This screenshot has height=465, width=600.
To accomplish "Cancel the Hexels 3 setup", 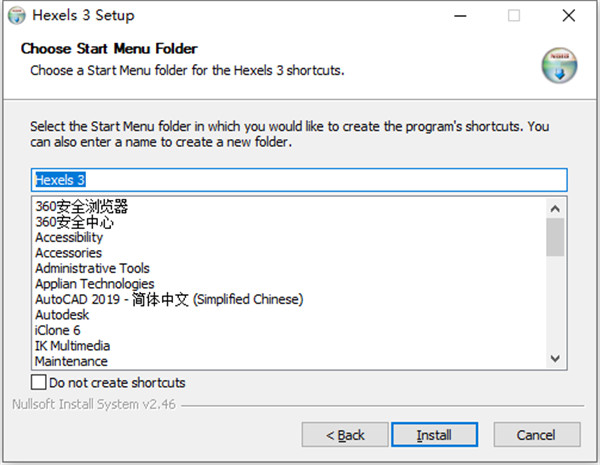I will 536,435.
